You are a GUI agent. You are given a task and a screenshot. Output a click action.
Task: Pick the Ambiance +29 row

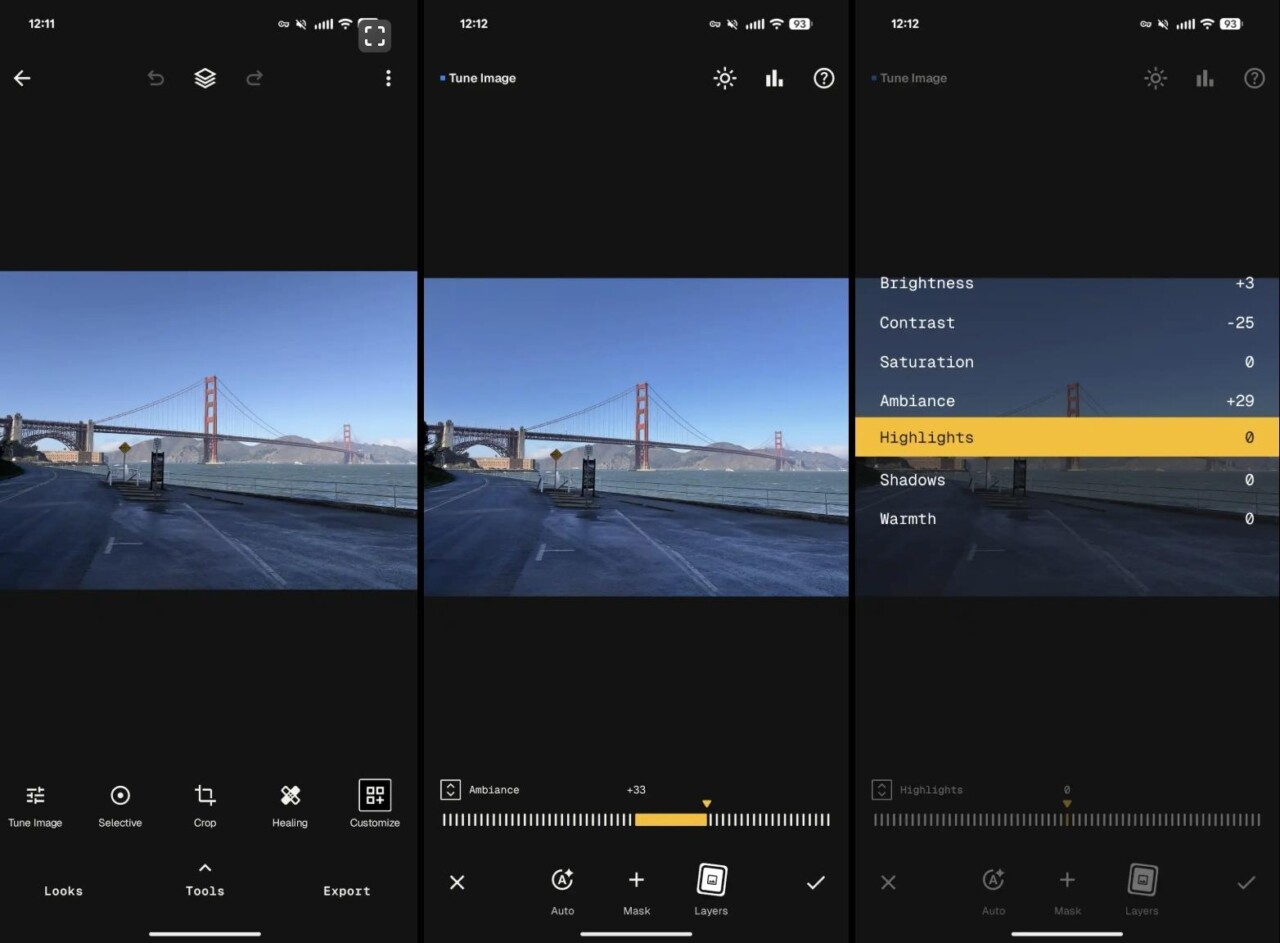pos(1067,401)
